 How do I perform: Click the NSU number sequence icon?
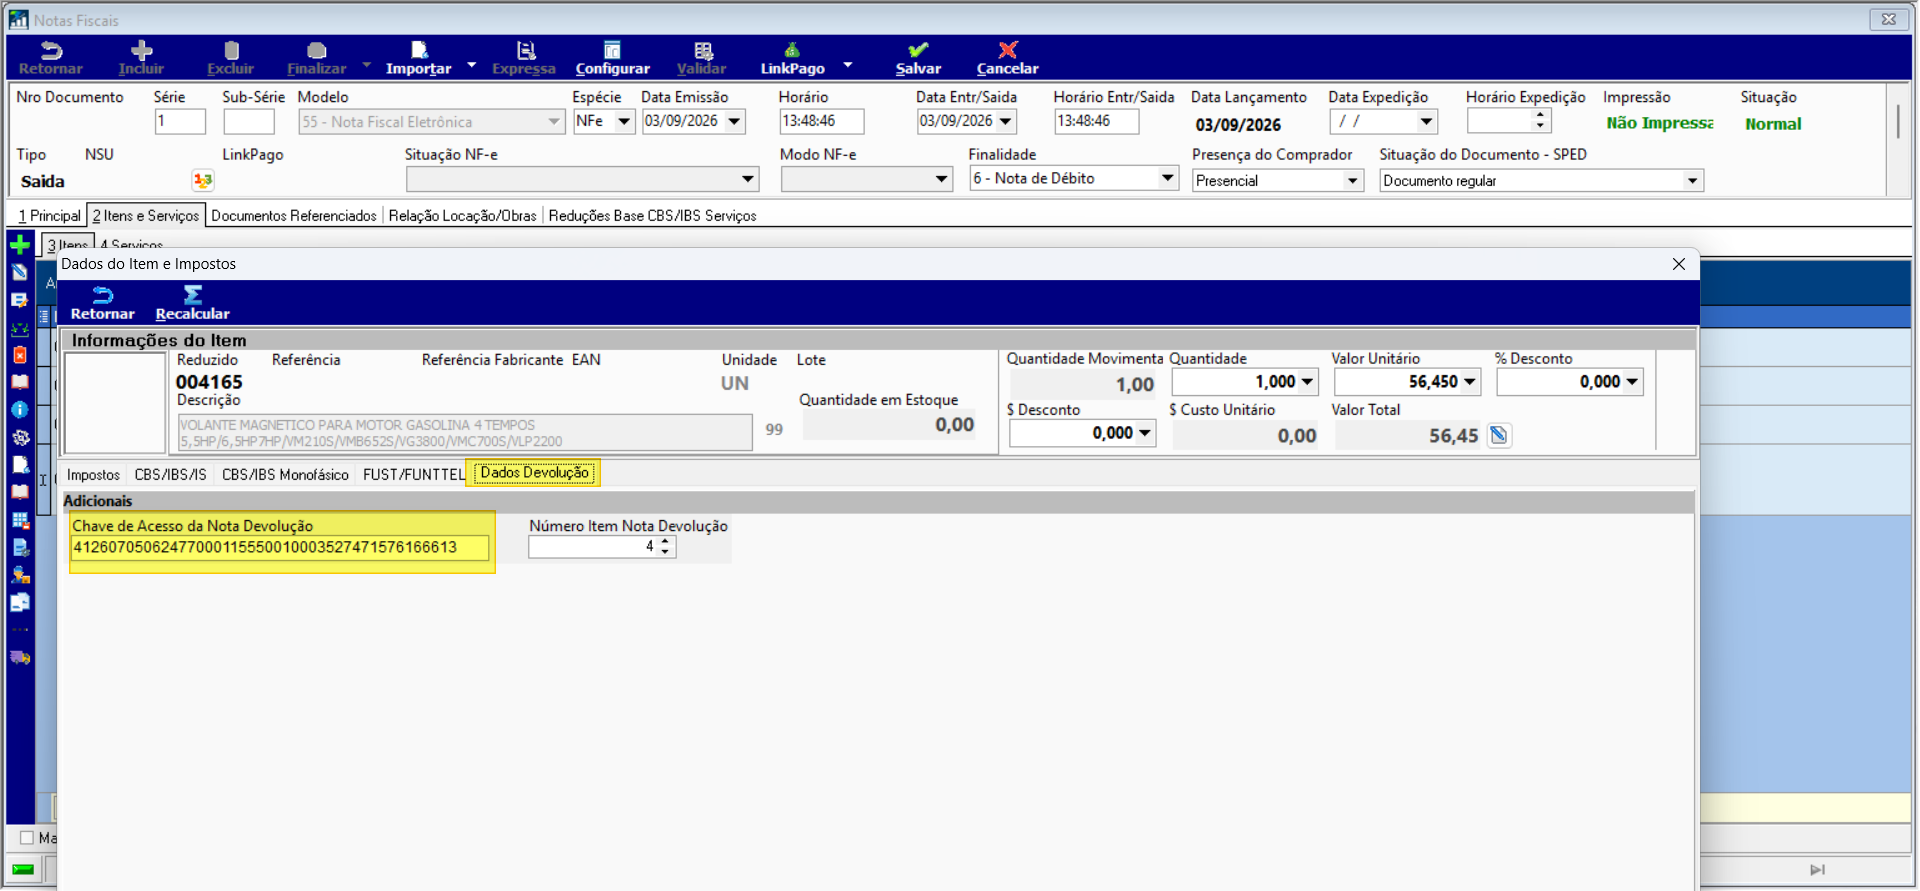203,180
